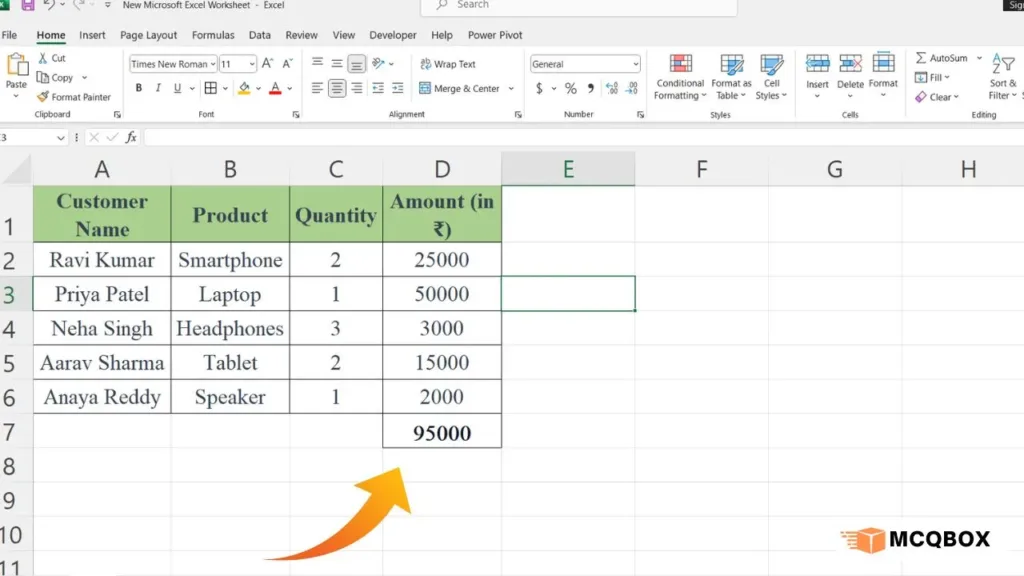
Task: Toggle bold formatting
Action: 139,88
